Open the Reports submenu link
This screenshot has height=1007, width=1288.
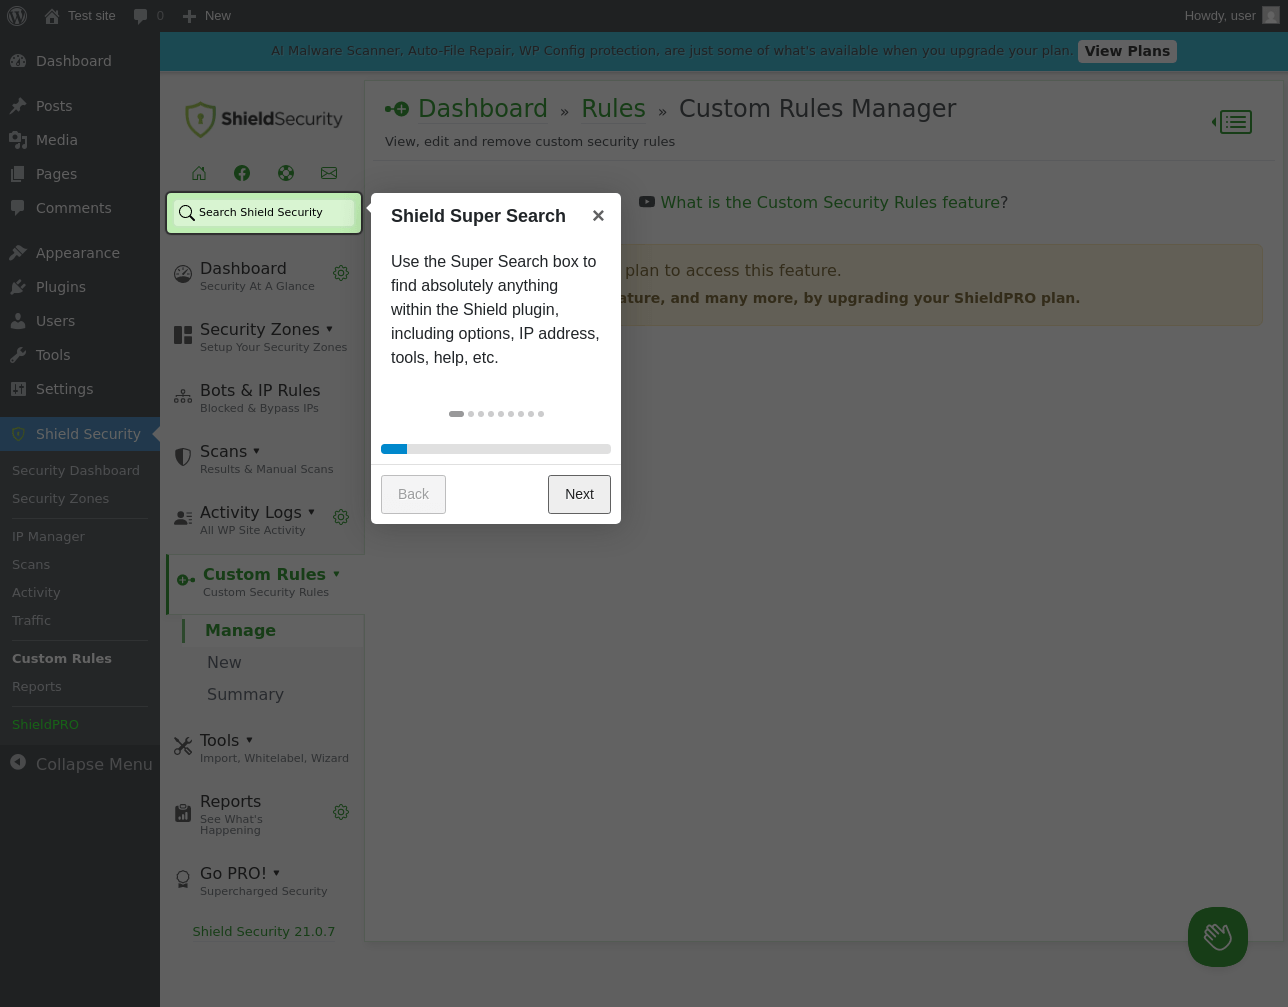coord(37,687)
